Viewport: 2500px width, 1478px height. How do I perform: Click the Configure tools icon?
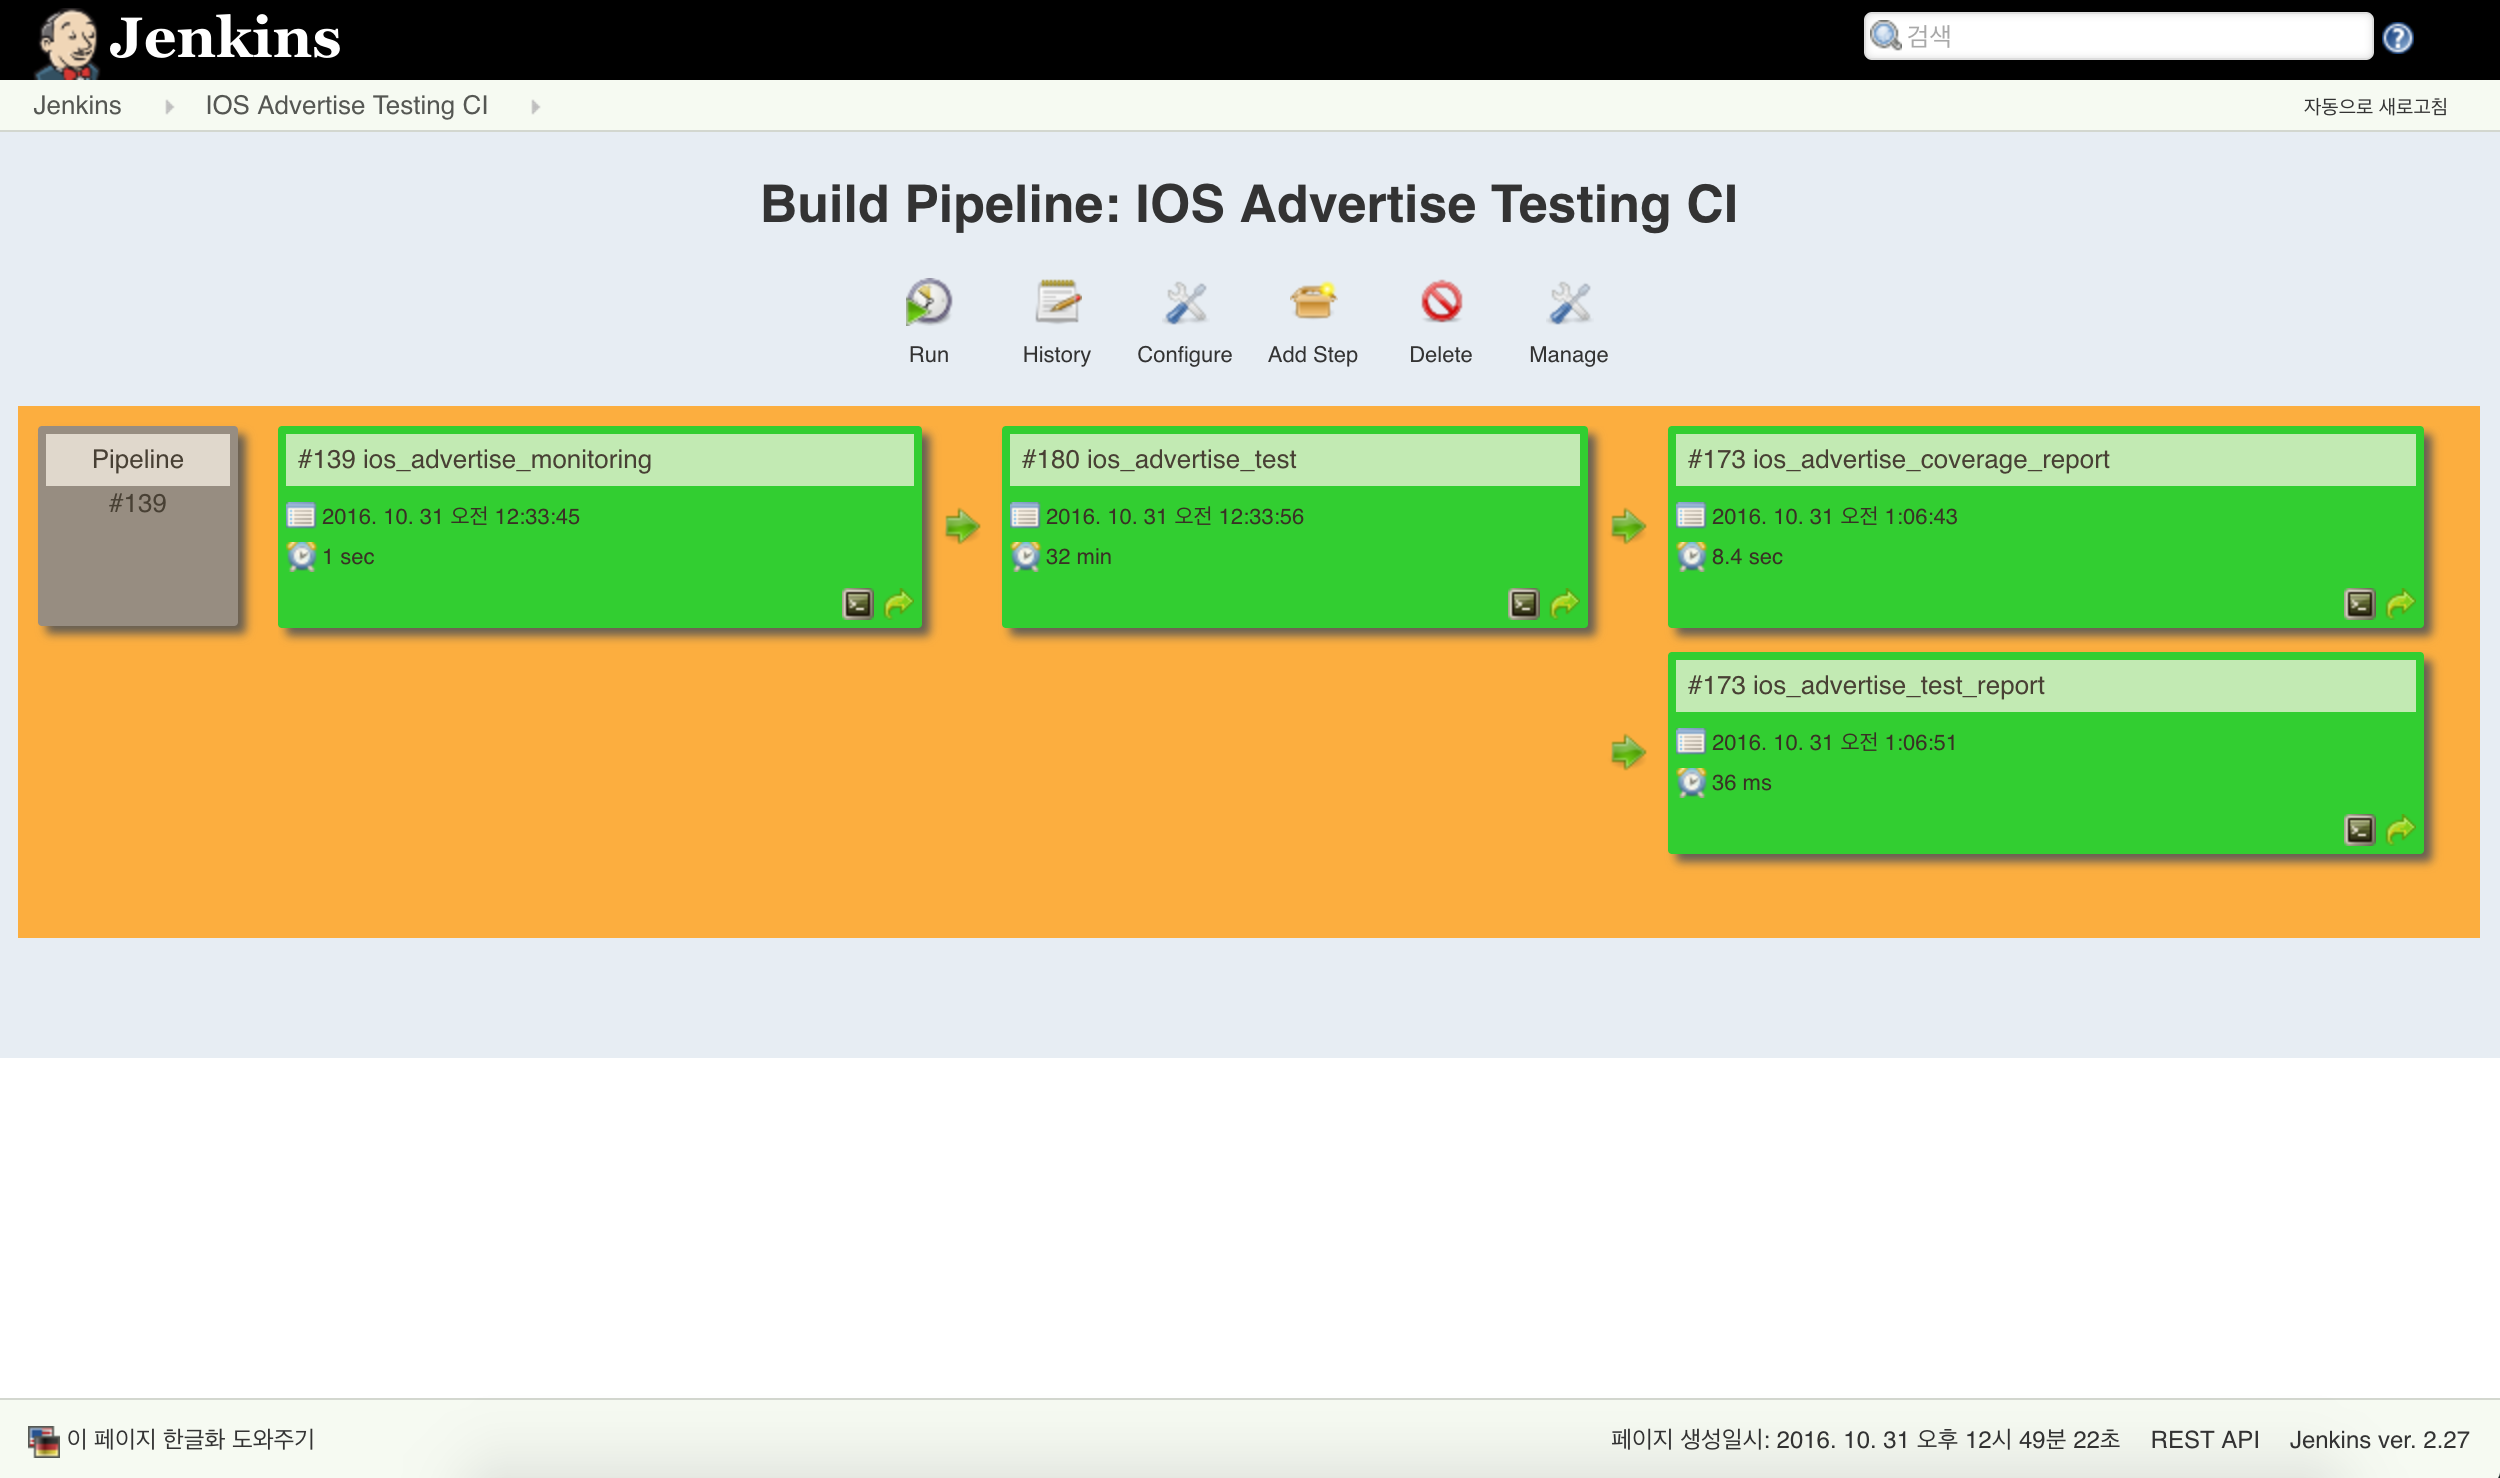pyautogui.click(x=1185, y=302)
